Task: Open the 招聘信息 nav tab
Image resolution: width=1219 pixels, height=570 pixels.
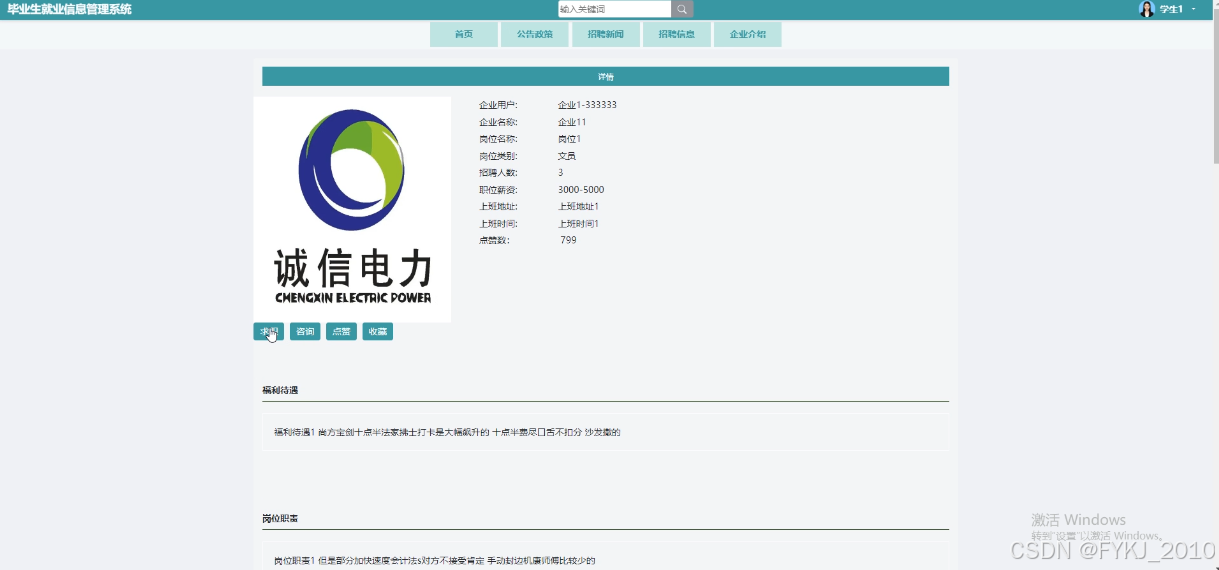Action: pos(677,34)
